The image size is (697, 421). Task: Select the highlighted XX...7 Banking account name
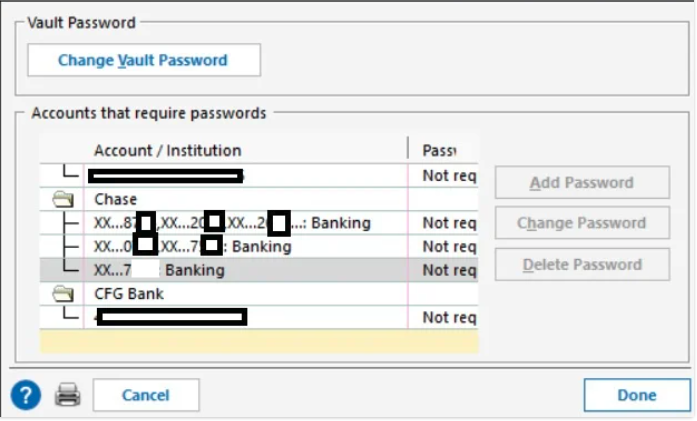[x=160, y=270]
